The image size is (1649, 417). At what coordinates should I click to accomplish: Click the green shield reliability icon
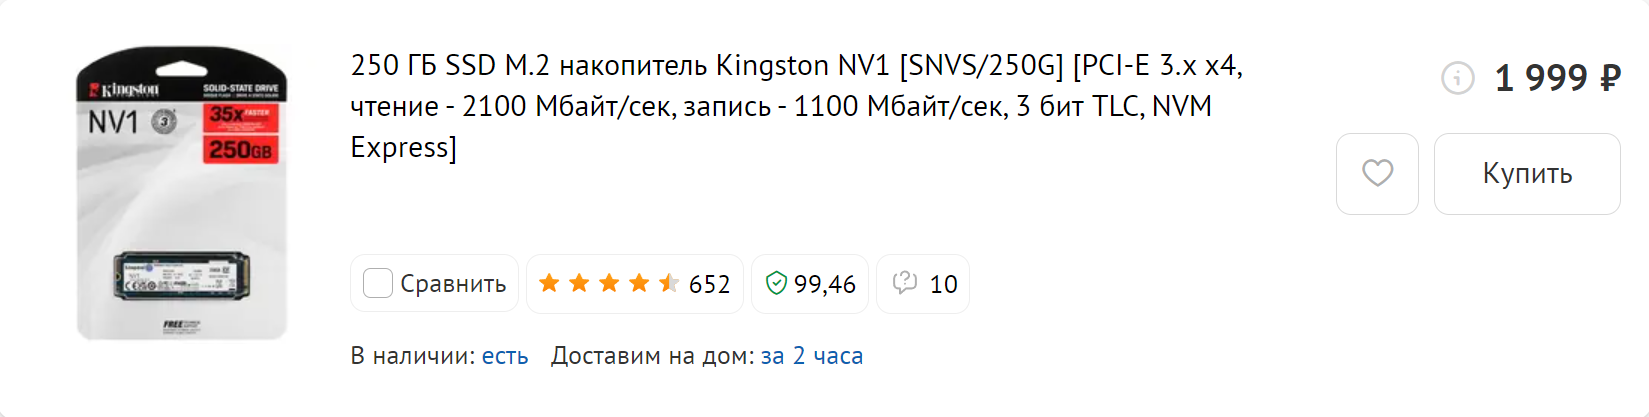pyautogui.click(x=776, y=283)
